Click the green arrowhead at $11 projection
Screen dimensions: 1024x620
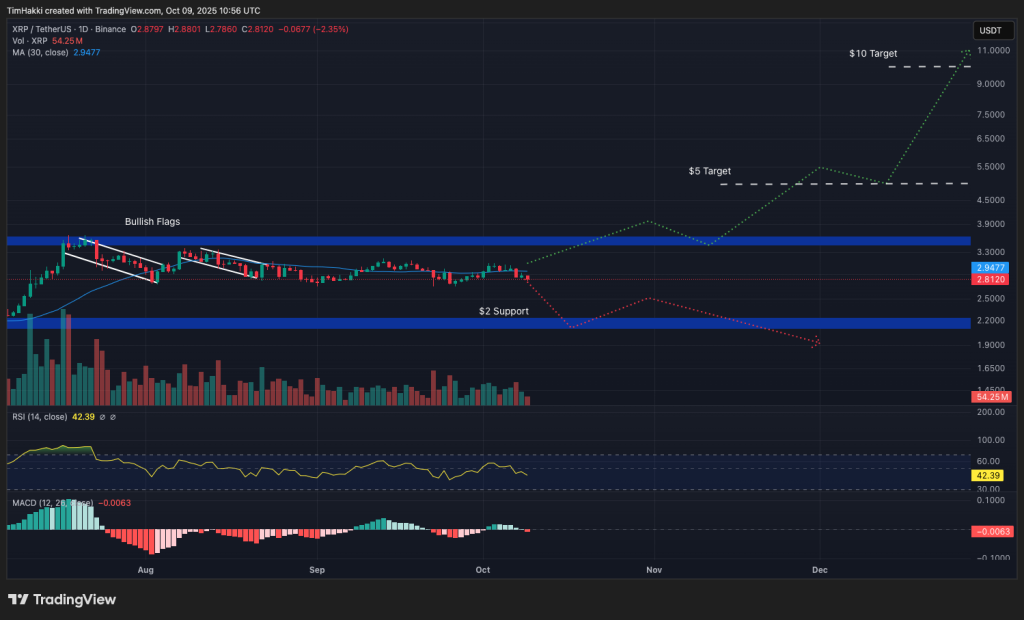pos(966,51)
